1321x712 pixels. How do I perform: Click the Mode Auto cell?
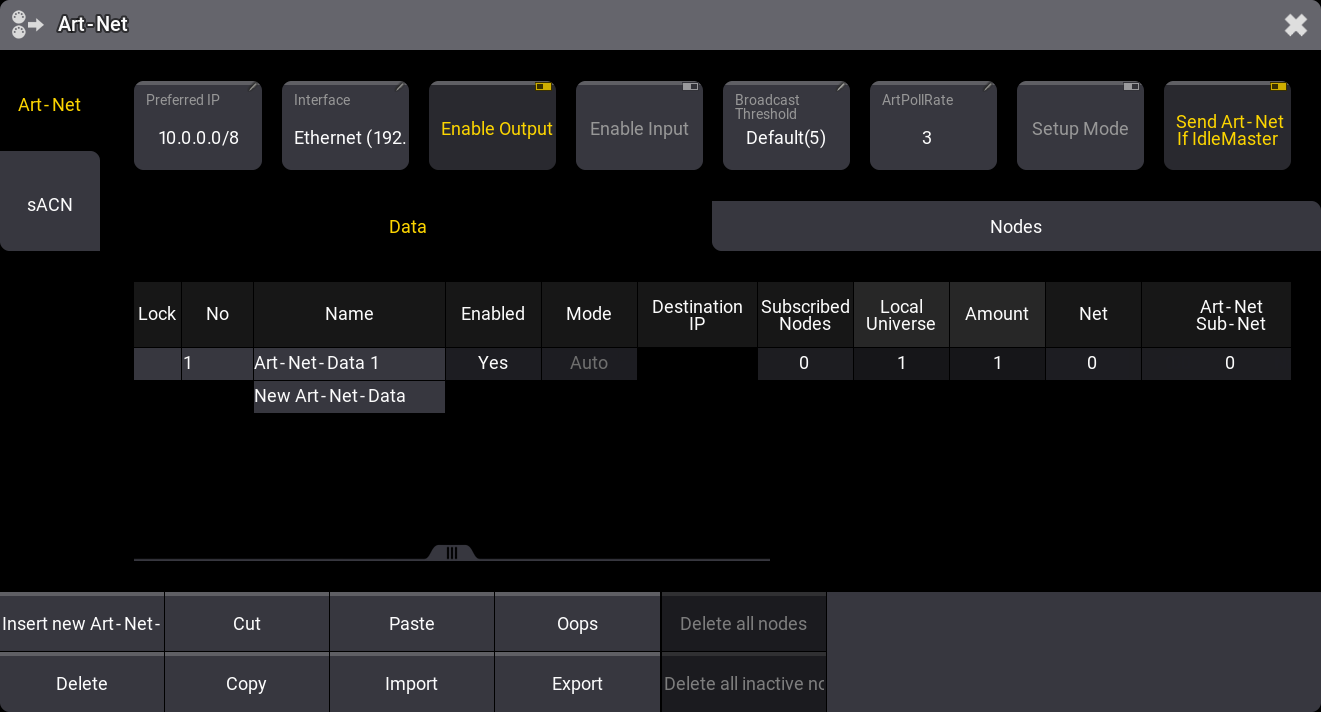[x=589, y=364]
